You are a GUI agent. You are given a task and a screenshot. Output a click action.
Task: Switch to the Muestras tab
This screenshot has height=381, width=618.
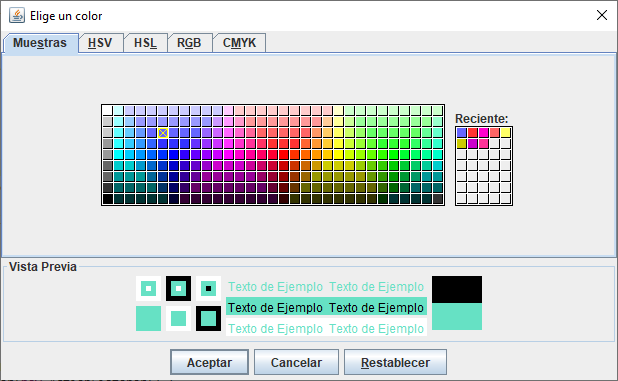40,43
